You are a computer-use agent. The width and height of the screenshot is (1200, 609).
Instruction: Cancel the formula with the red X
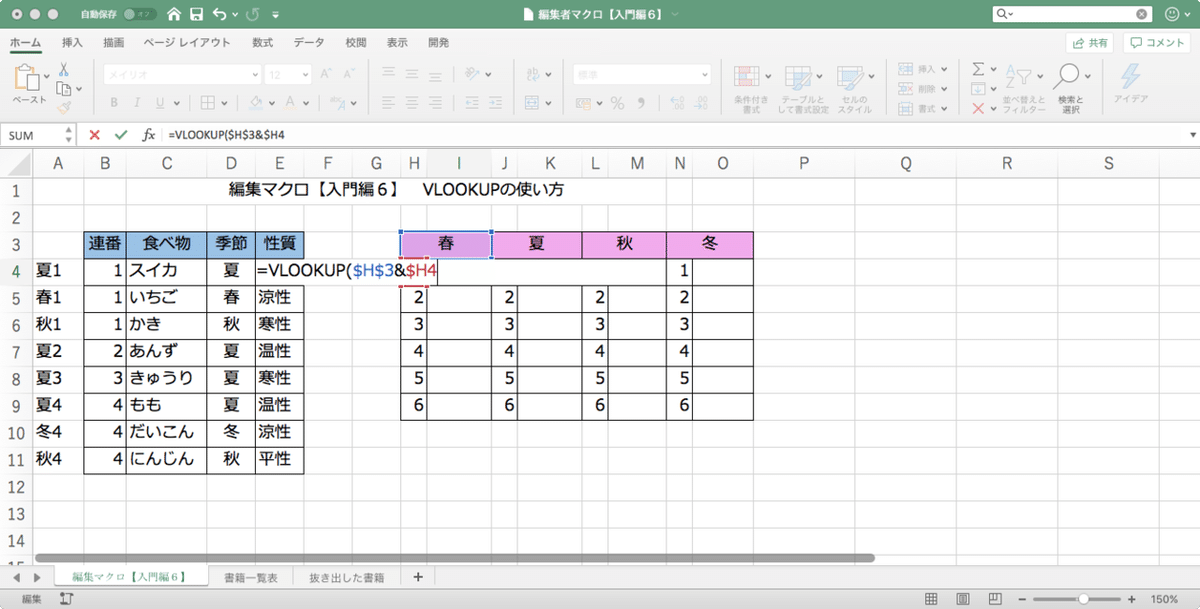94,134
